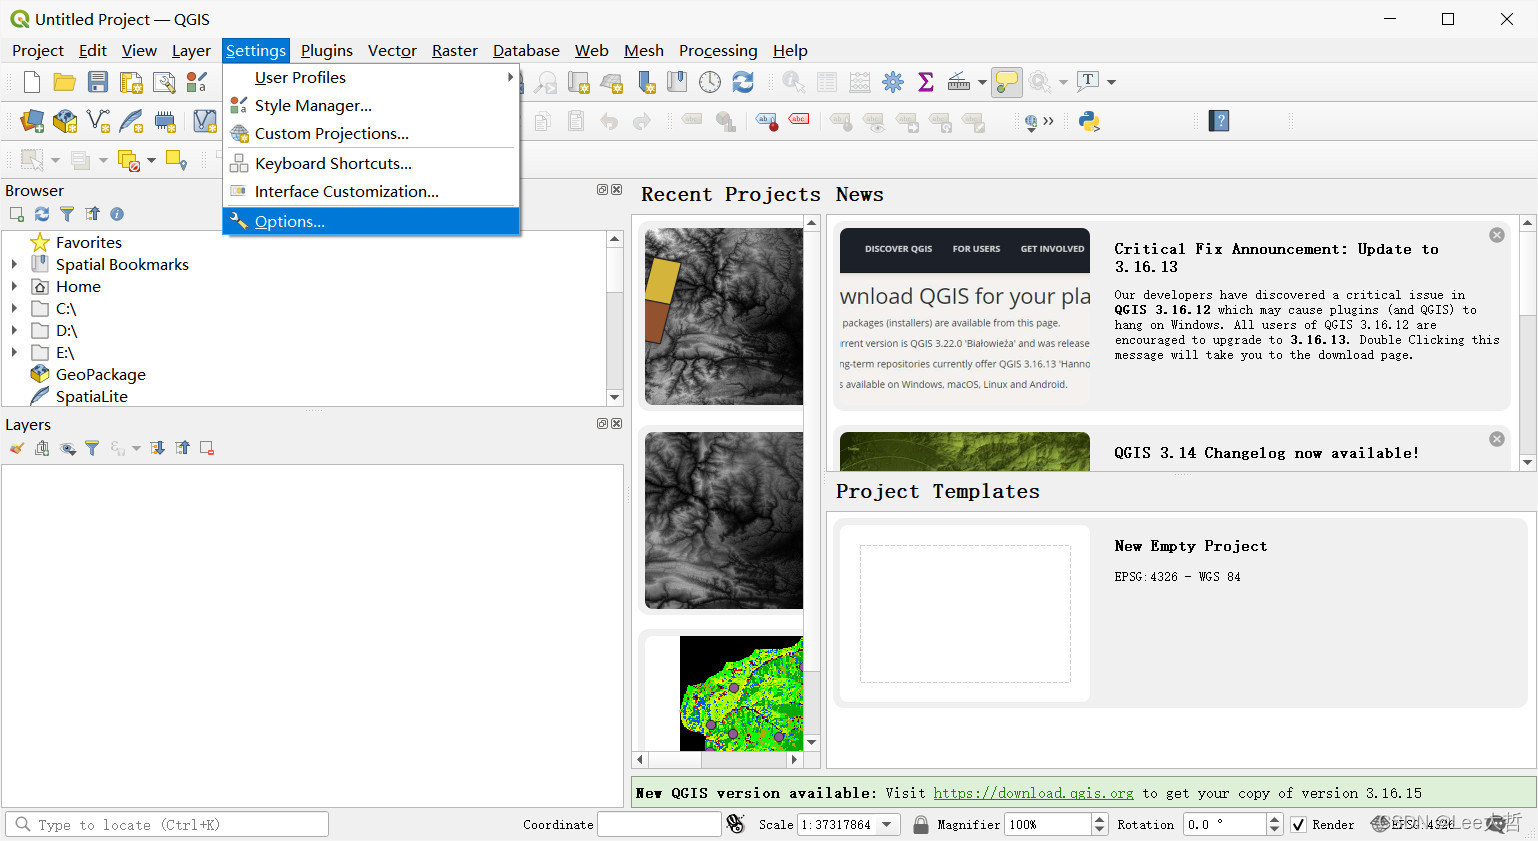Select the New Empty Project template
Screen dimensions: 1538x841
[1181, 612]
